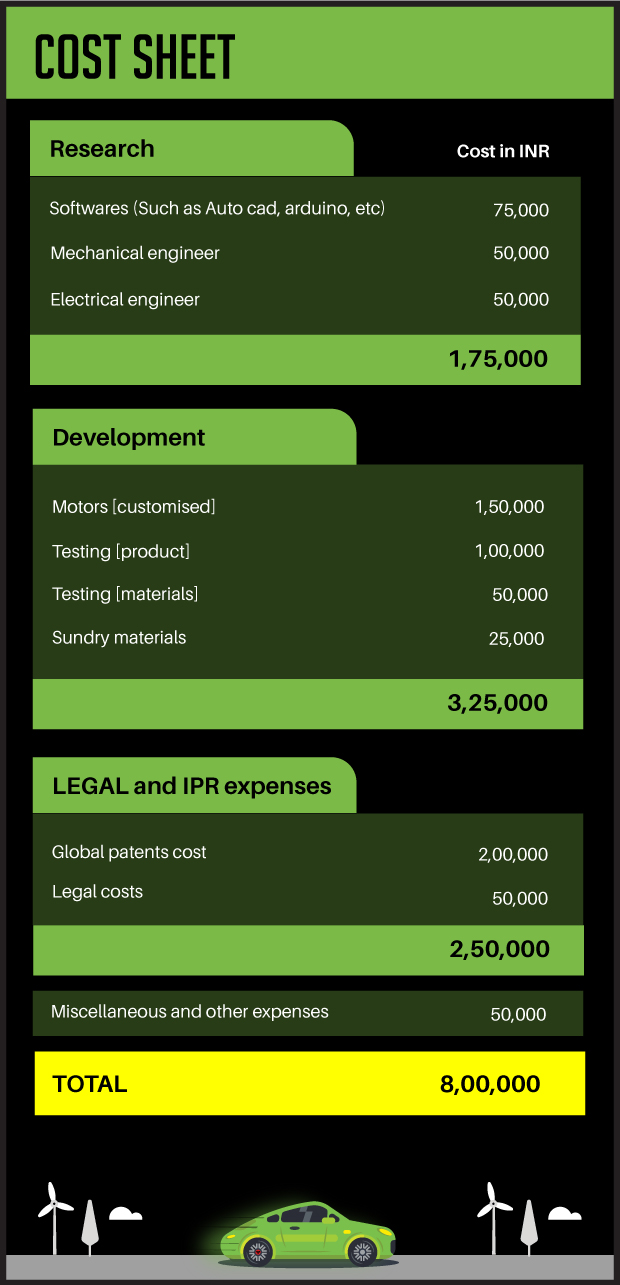
Task: Click the yellow TOTAL bar
Action: [309, 1083]
